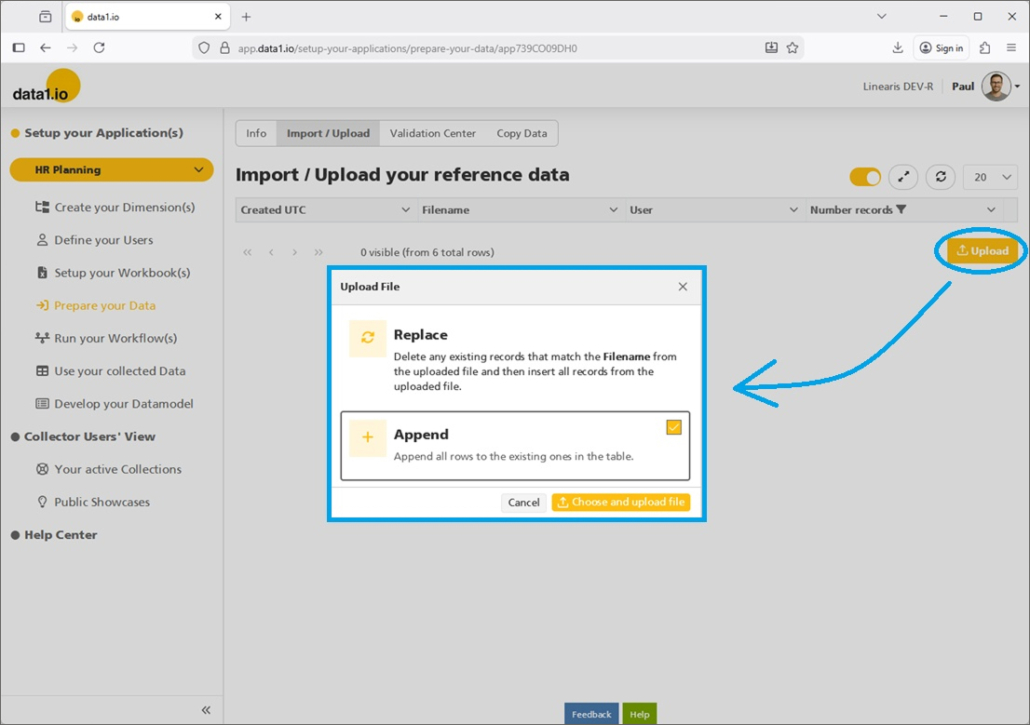Click the data1.io logo

(x=45, y=90)
